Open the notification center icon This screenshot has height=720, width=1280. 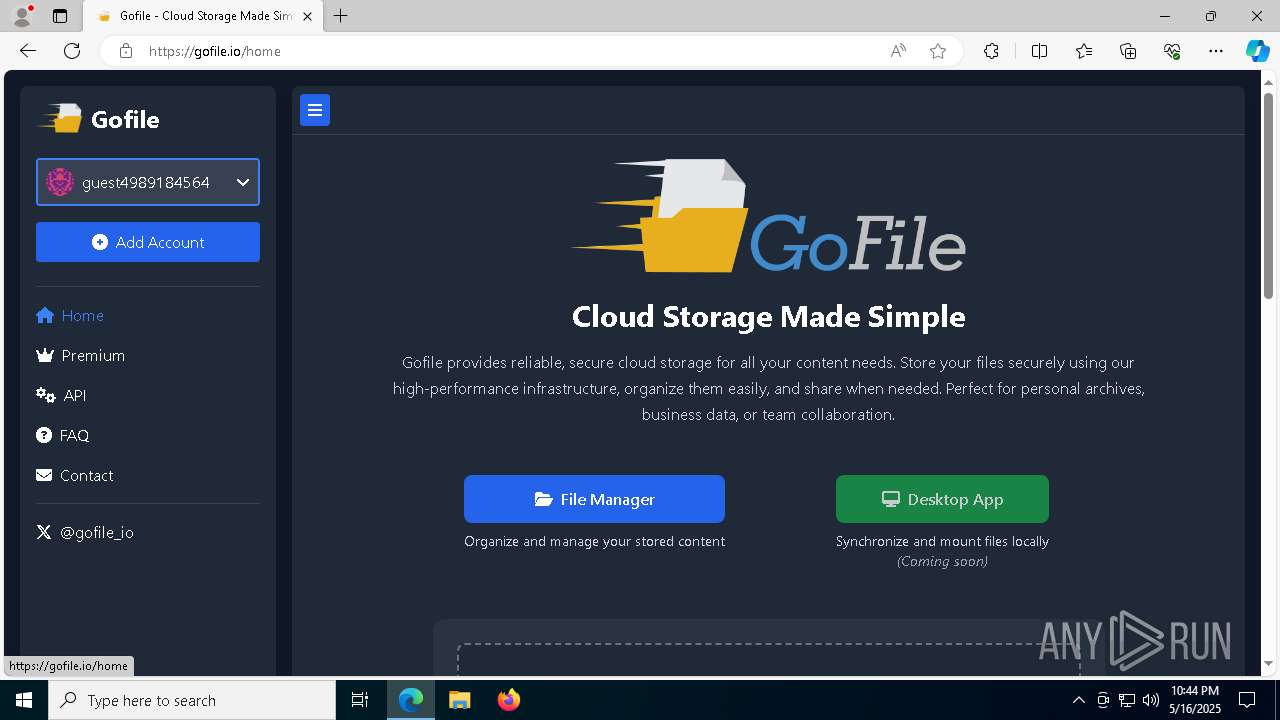1247,700
